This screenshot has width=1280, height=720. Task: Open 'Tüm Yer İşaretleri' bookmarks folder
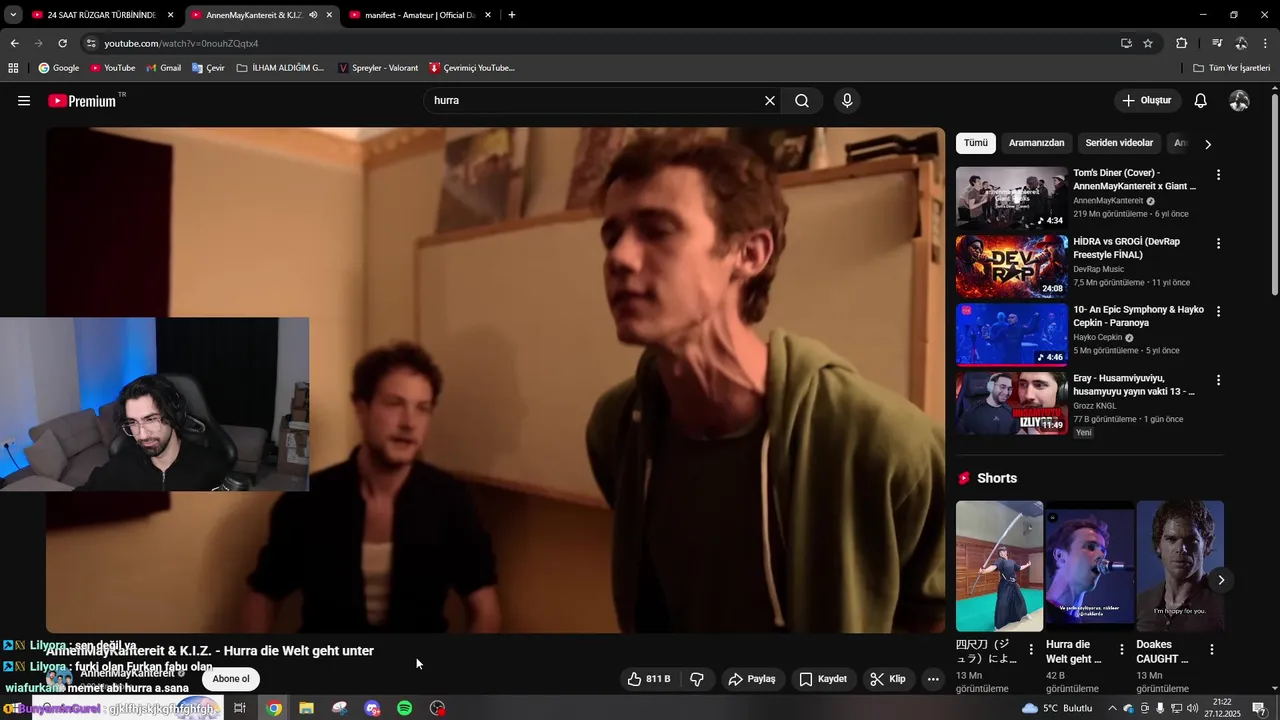pos(1231,68)
